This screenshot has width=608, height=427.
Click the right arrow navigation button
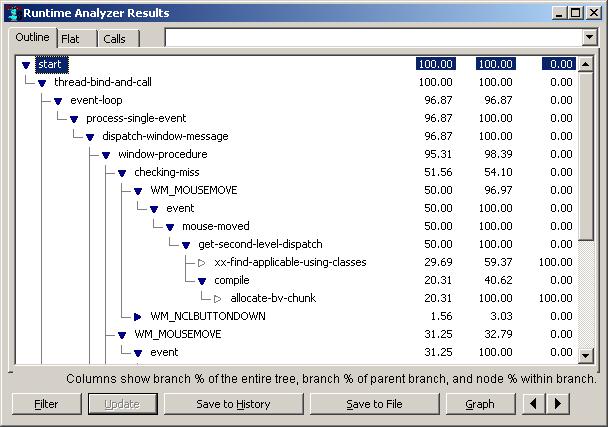point(558,404)
